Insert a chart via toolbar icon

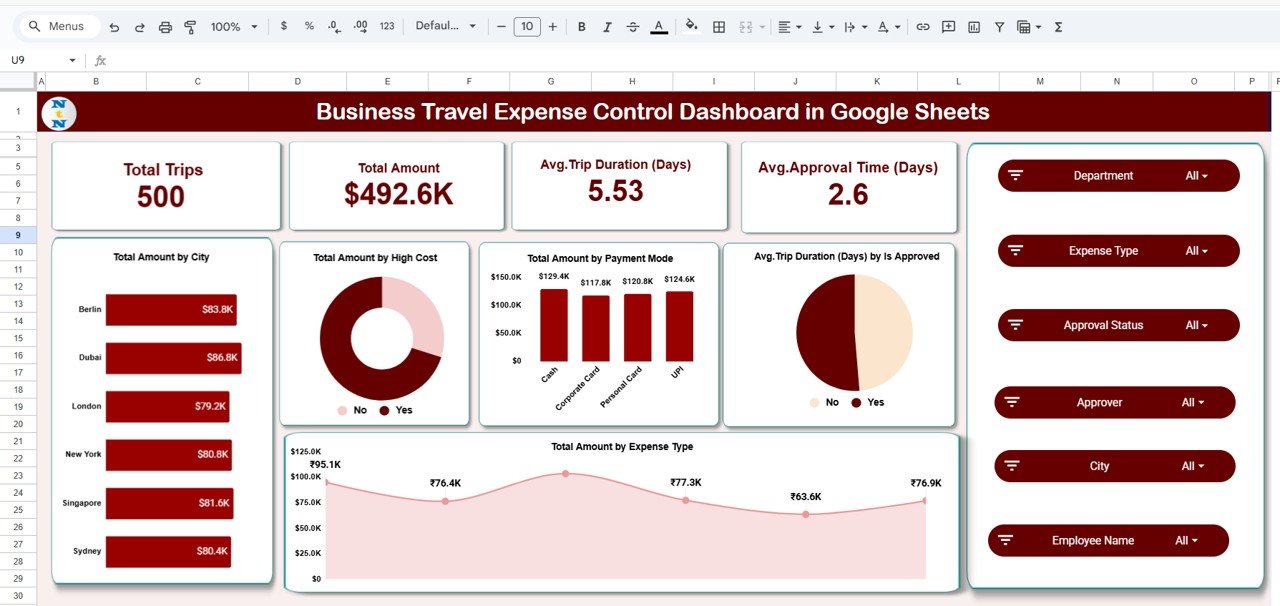tap(974, 27)
